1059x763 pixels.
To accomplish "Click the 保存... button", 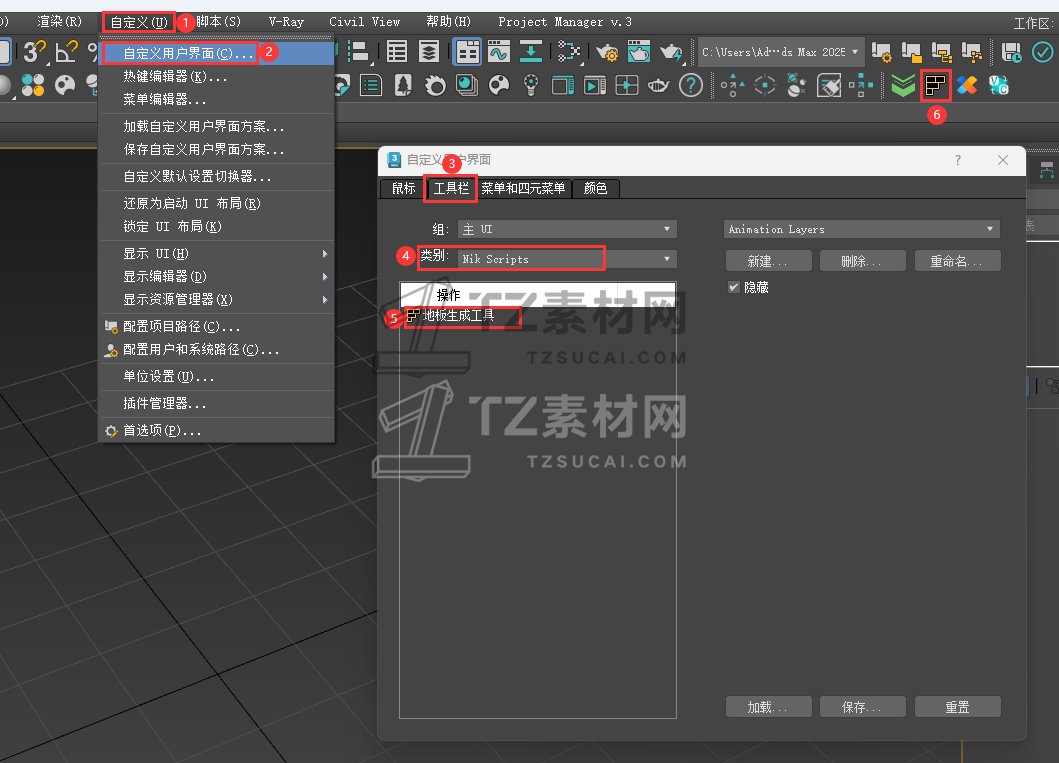I will coord(862,707).
